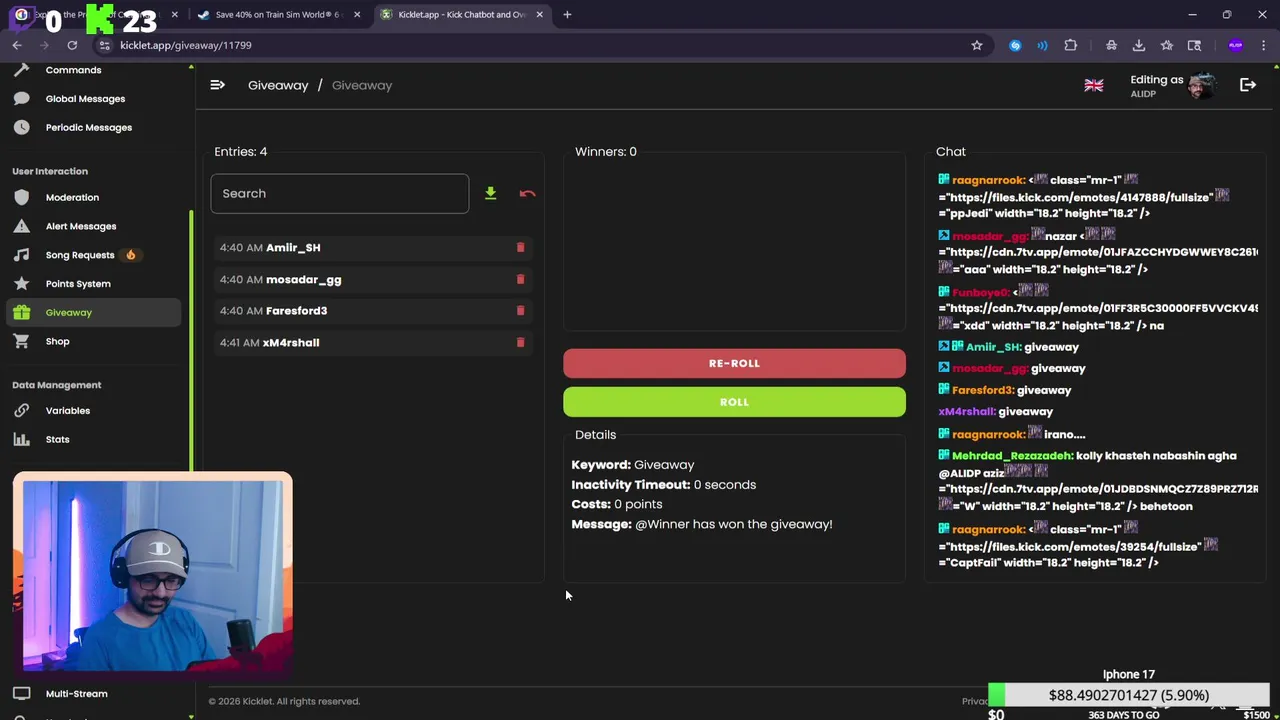Open the browser Extensions puzzle icon
Screen dimensions: 1280x720
pyautogui.click(x=1071, y=45)
